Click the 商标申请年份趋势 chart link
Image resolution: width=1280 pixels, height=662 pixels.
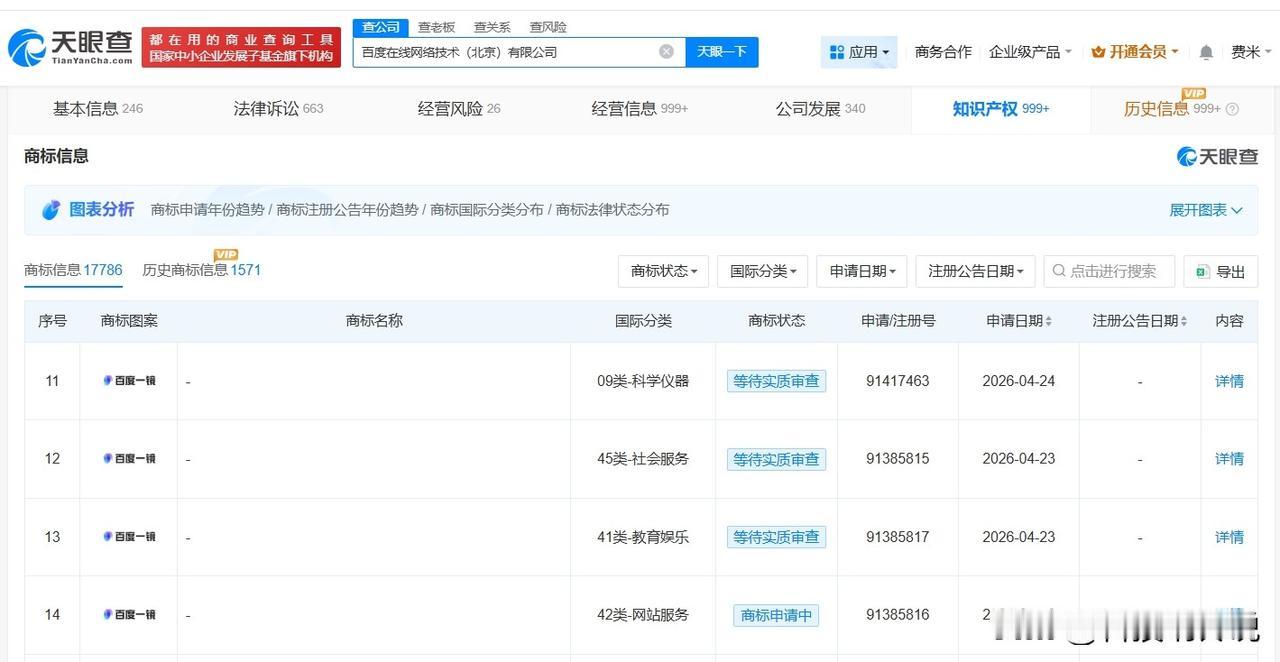(x=207, y=210)
